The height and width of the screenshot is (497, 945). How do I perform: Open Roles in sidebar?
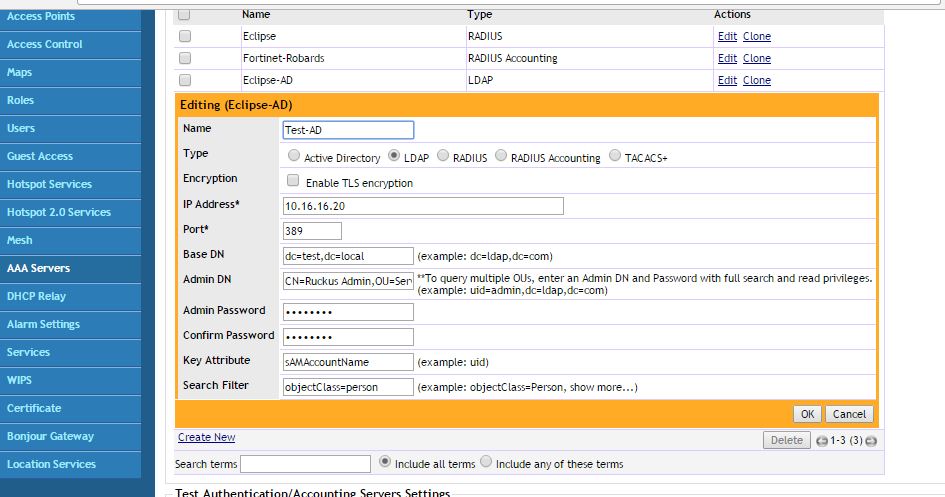pyautogui.click(x=71, y=101)
